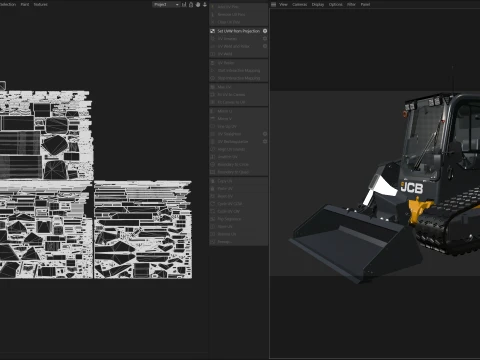This screenshot has height=360, width=480.
Task: Select the Remove UV Pins command
Action: pyautogui.click(x=238, y=14)
